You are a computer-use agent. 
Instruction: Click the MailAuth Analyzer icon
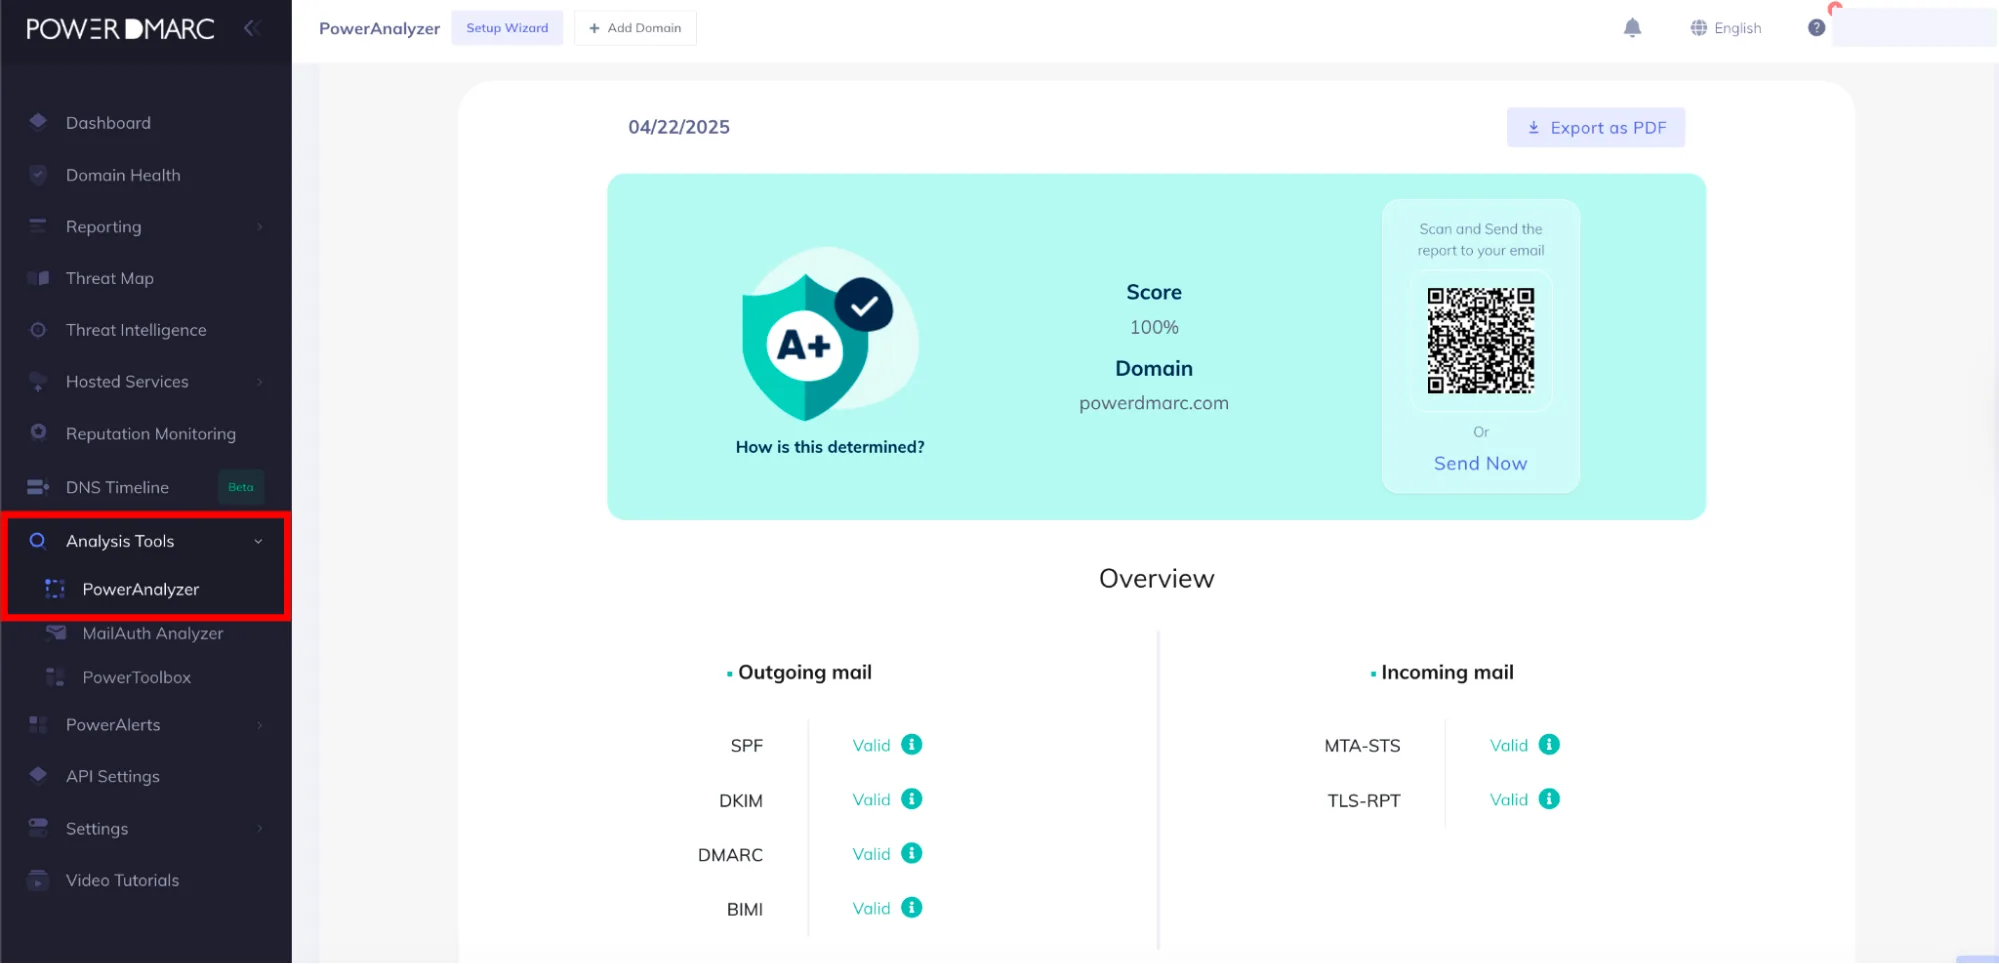(56, 633)
